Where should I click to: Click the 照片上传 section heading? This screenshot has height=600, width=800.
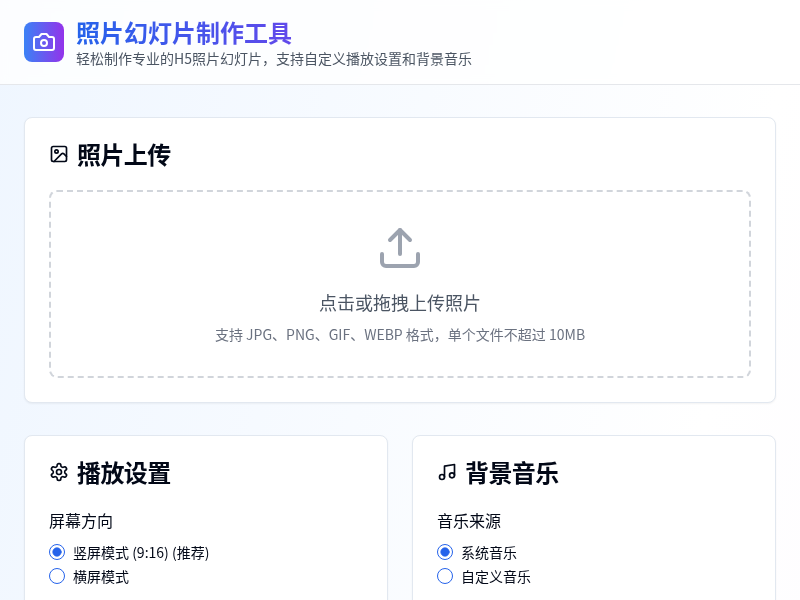tap(124, 155)
